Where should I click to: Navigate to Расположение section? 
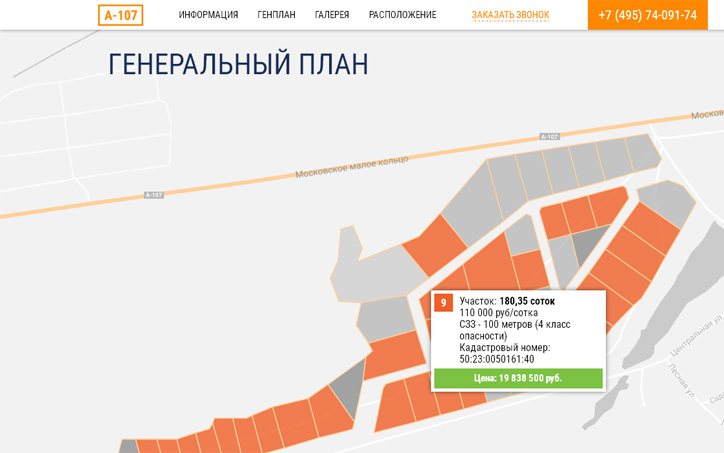(402, 15)
